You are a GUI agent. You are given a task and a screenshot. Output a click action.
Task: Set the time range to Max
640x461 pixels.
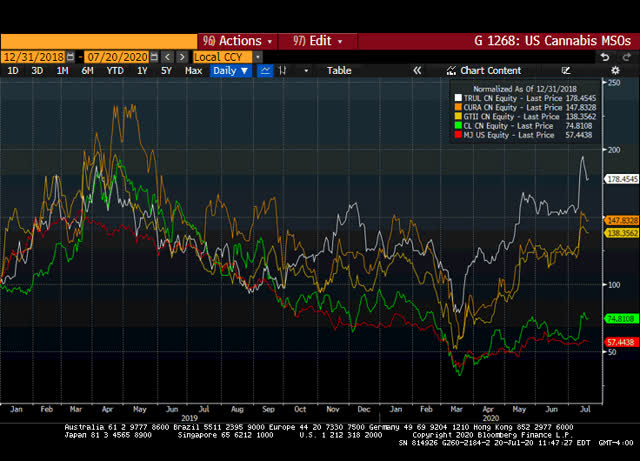click(194, 71)
